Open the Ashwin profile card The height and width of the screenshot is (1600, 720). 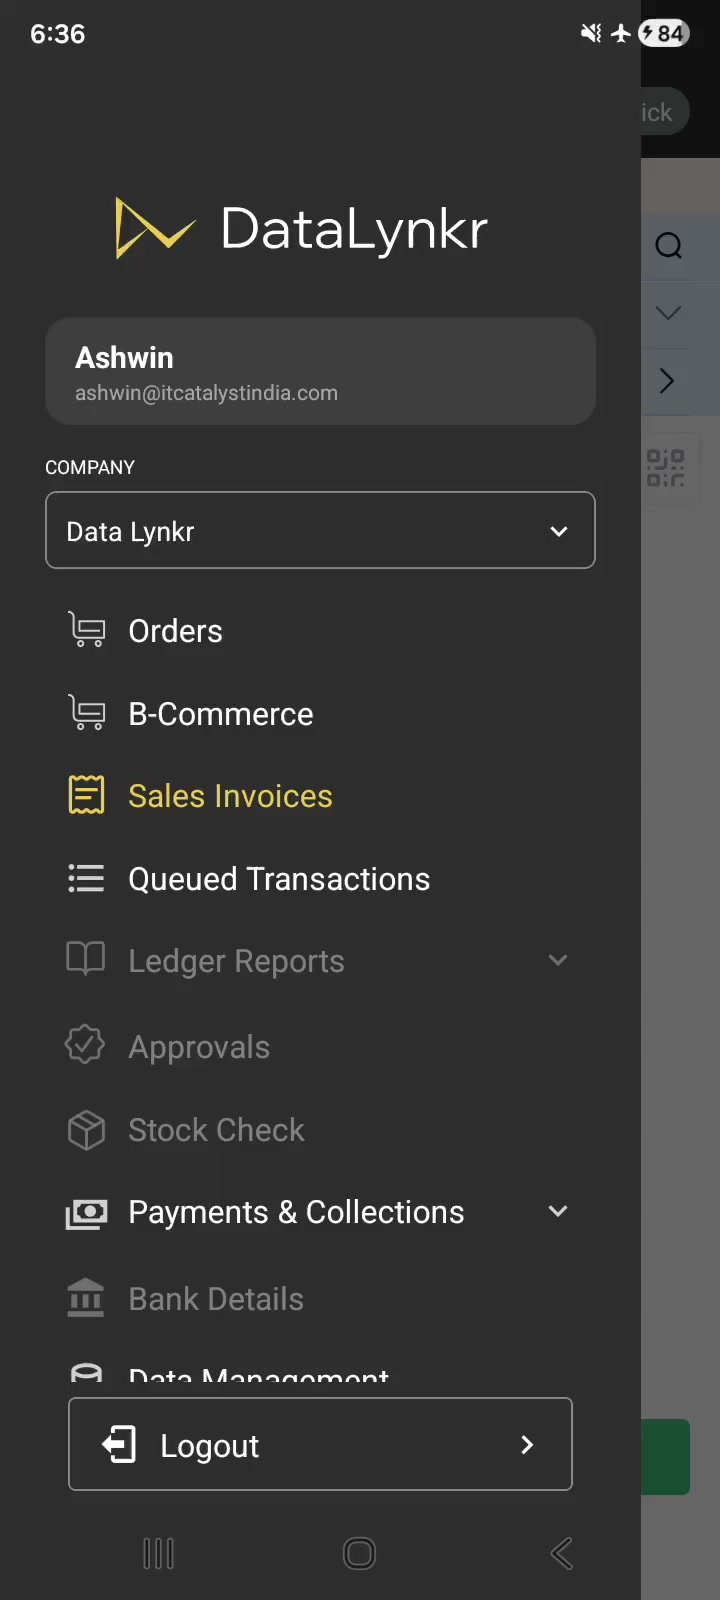(x=320, y=371)
